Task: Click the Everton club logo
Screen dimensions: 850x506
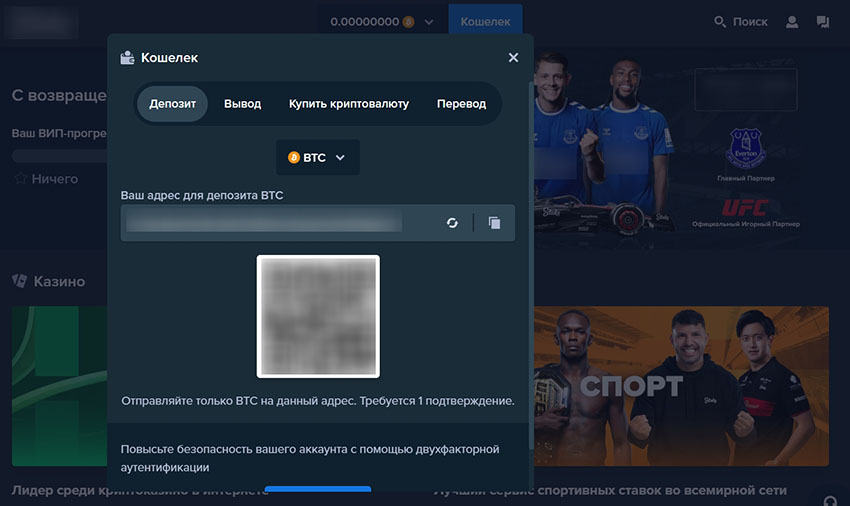Action: pyautogui.click(x=745, y=149)
